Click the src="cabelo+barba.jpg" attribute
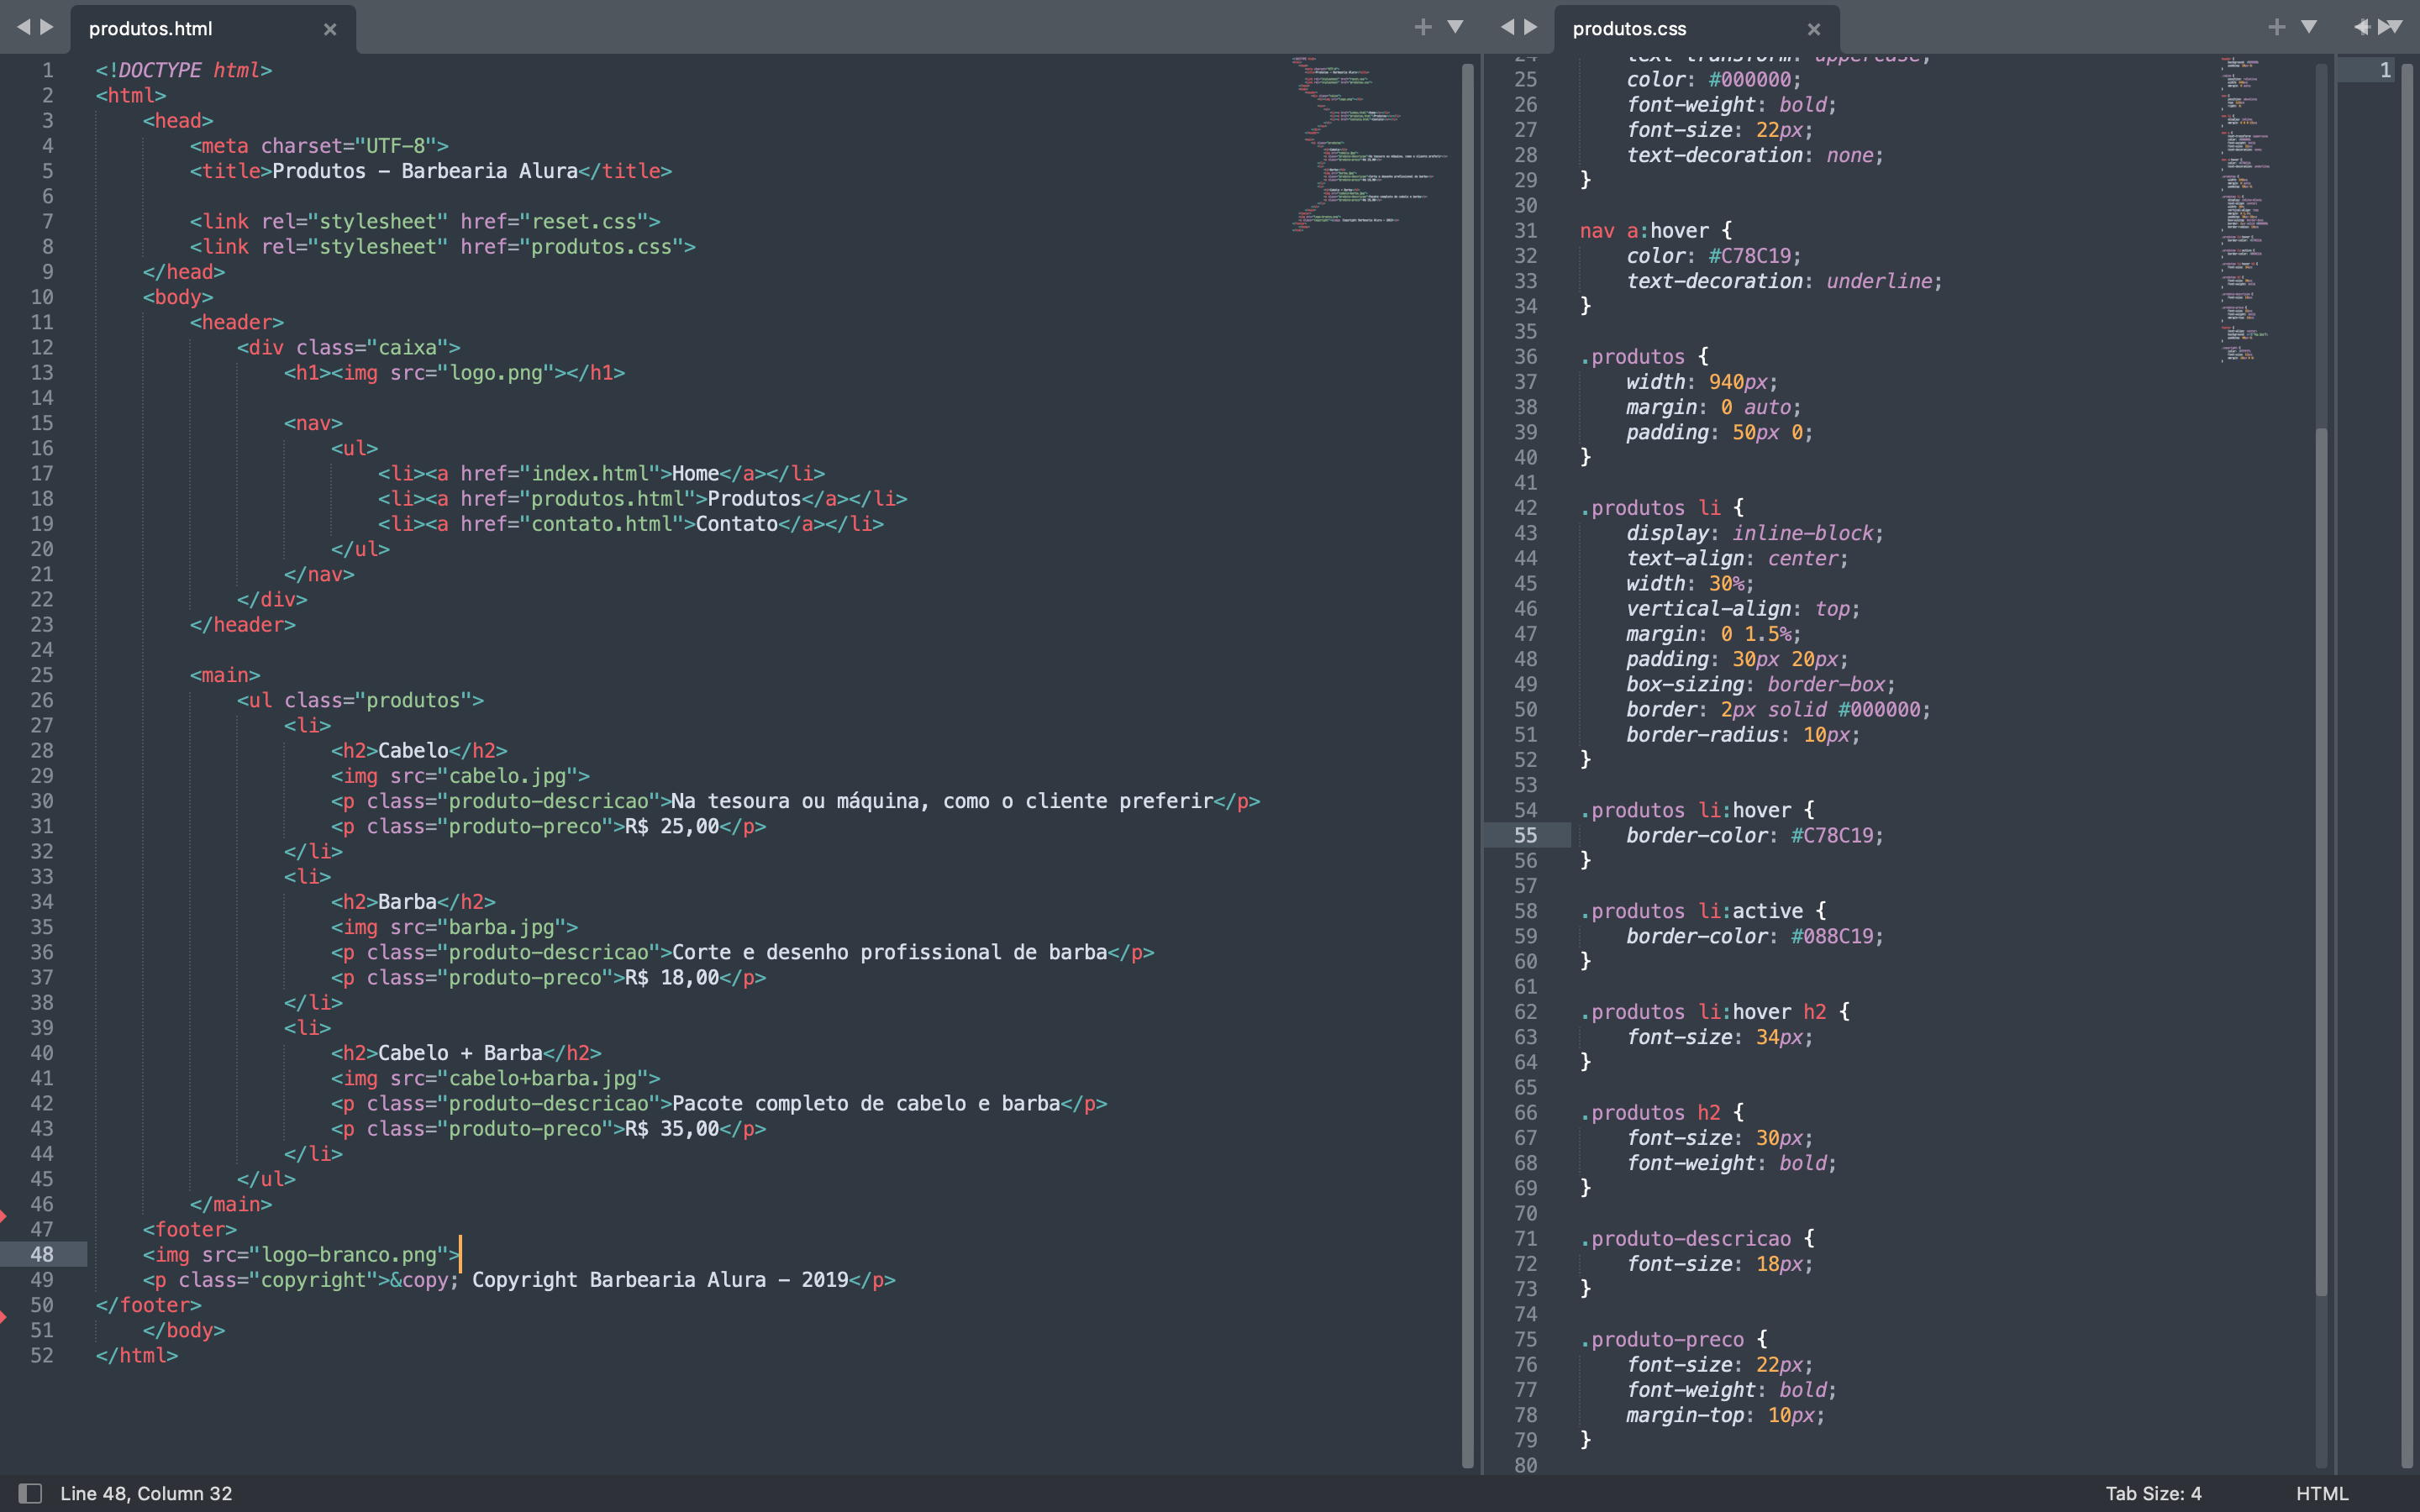The height and width of the screenshot is (1512, 2420). click(x=519, y=1078)
